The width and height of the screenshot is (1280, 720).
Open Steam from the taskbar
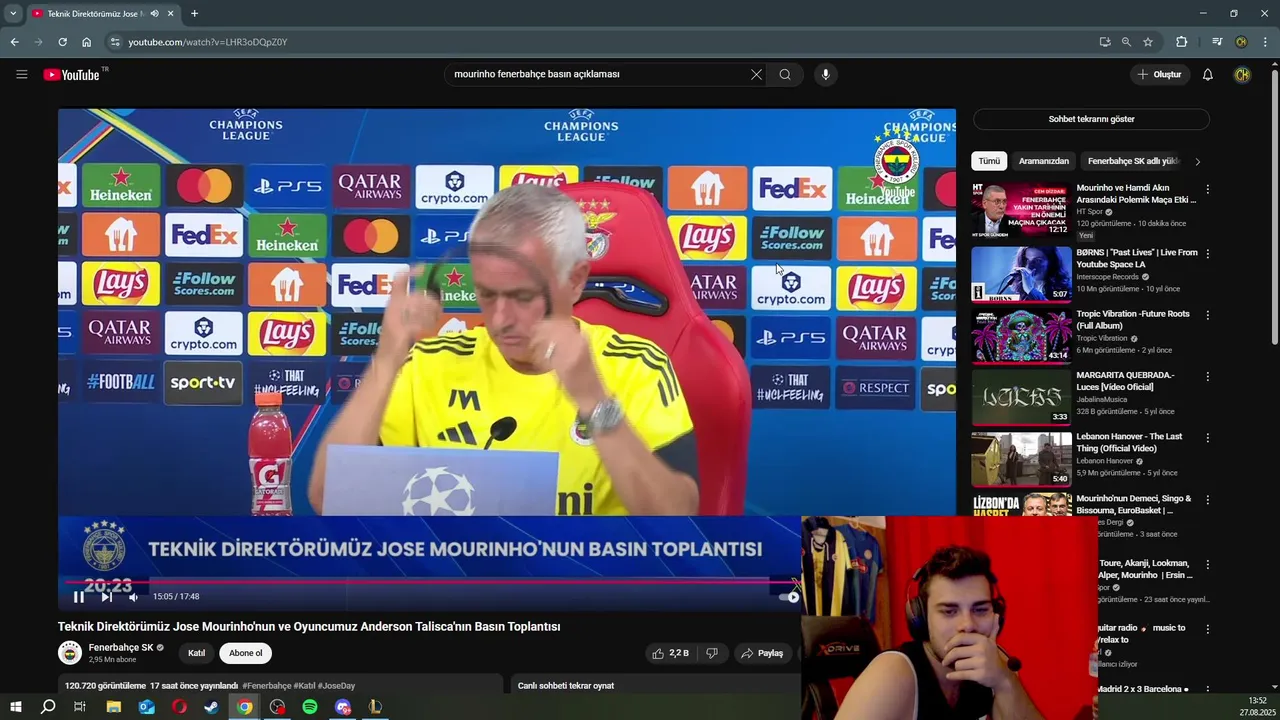(x=212, y=707)
